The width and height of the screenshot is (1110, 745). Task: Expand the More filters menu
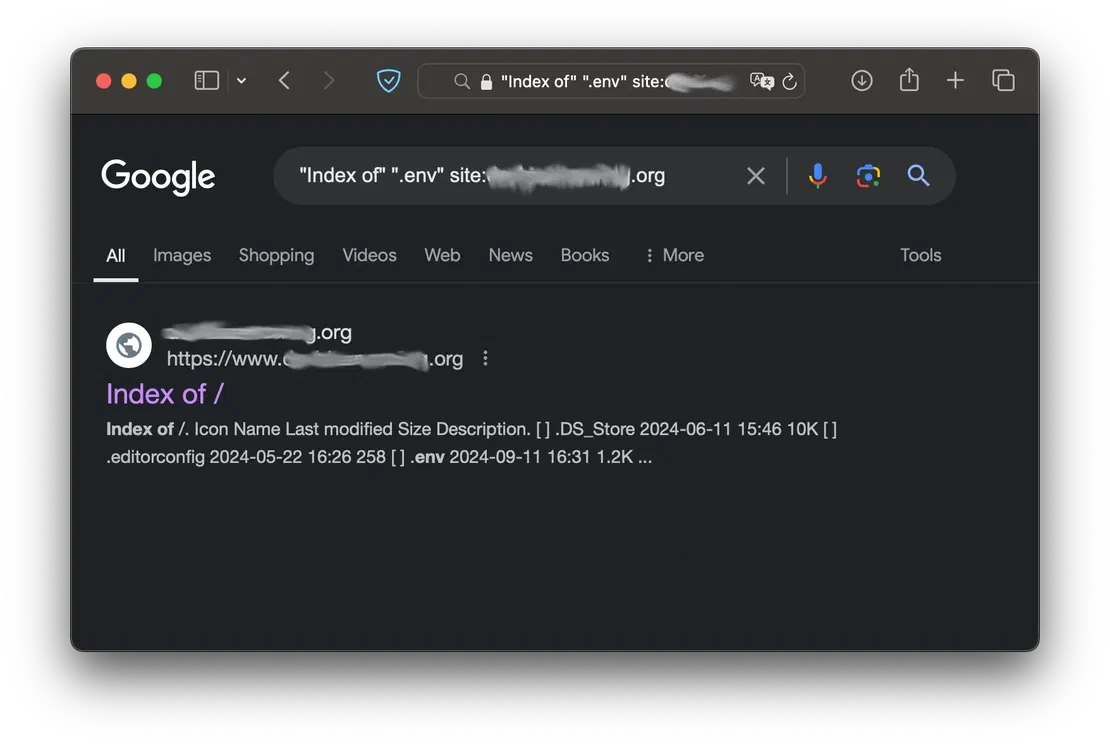click(675, 255)
